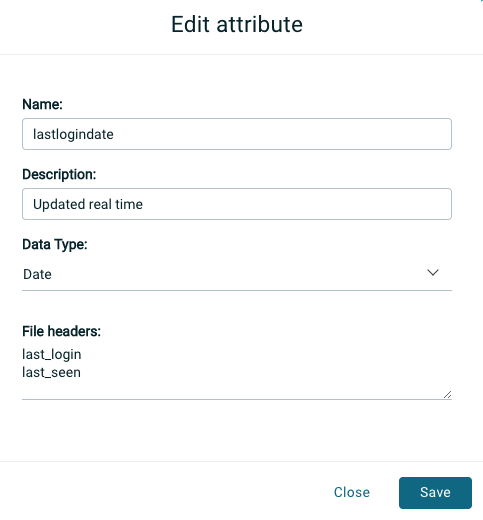Image resolution: width=483 pixels, height=520 pixels.
Task: Click the 'Description:' field label
Action: click(59, 174)
